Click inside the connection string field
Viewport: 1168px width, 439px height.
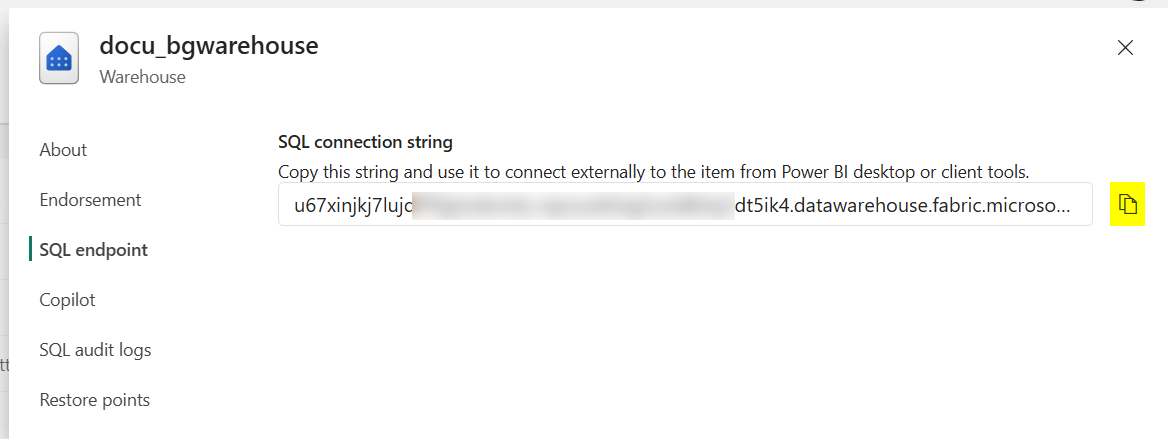pos(684,206)
